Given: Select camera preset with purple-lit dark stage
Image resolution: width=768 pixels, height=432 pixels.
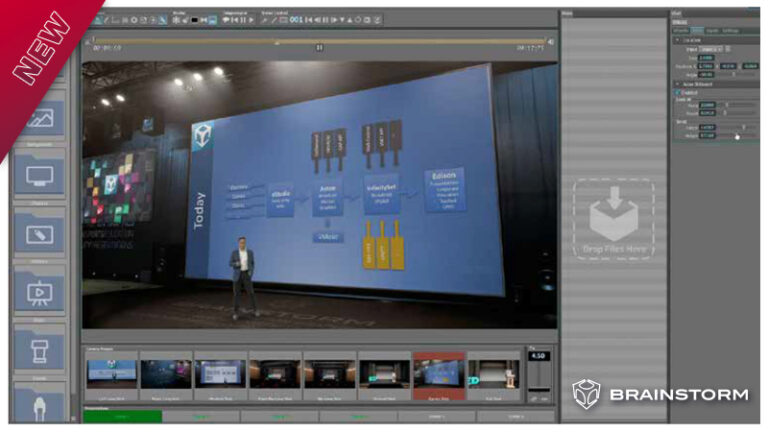Looking at the screenshot, I should pyautogui.click(x=166, y=376).
